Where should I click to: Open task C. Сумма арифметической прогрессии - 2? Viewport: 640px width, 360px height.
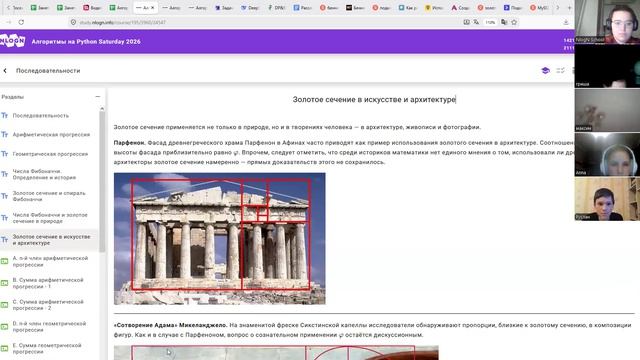tap(49, 305)
